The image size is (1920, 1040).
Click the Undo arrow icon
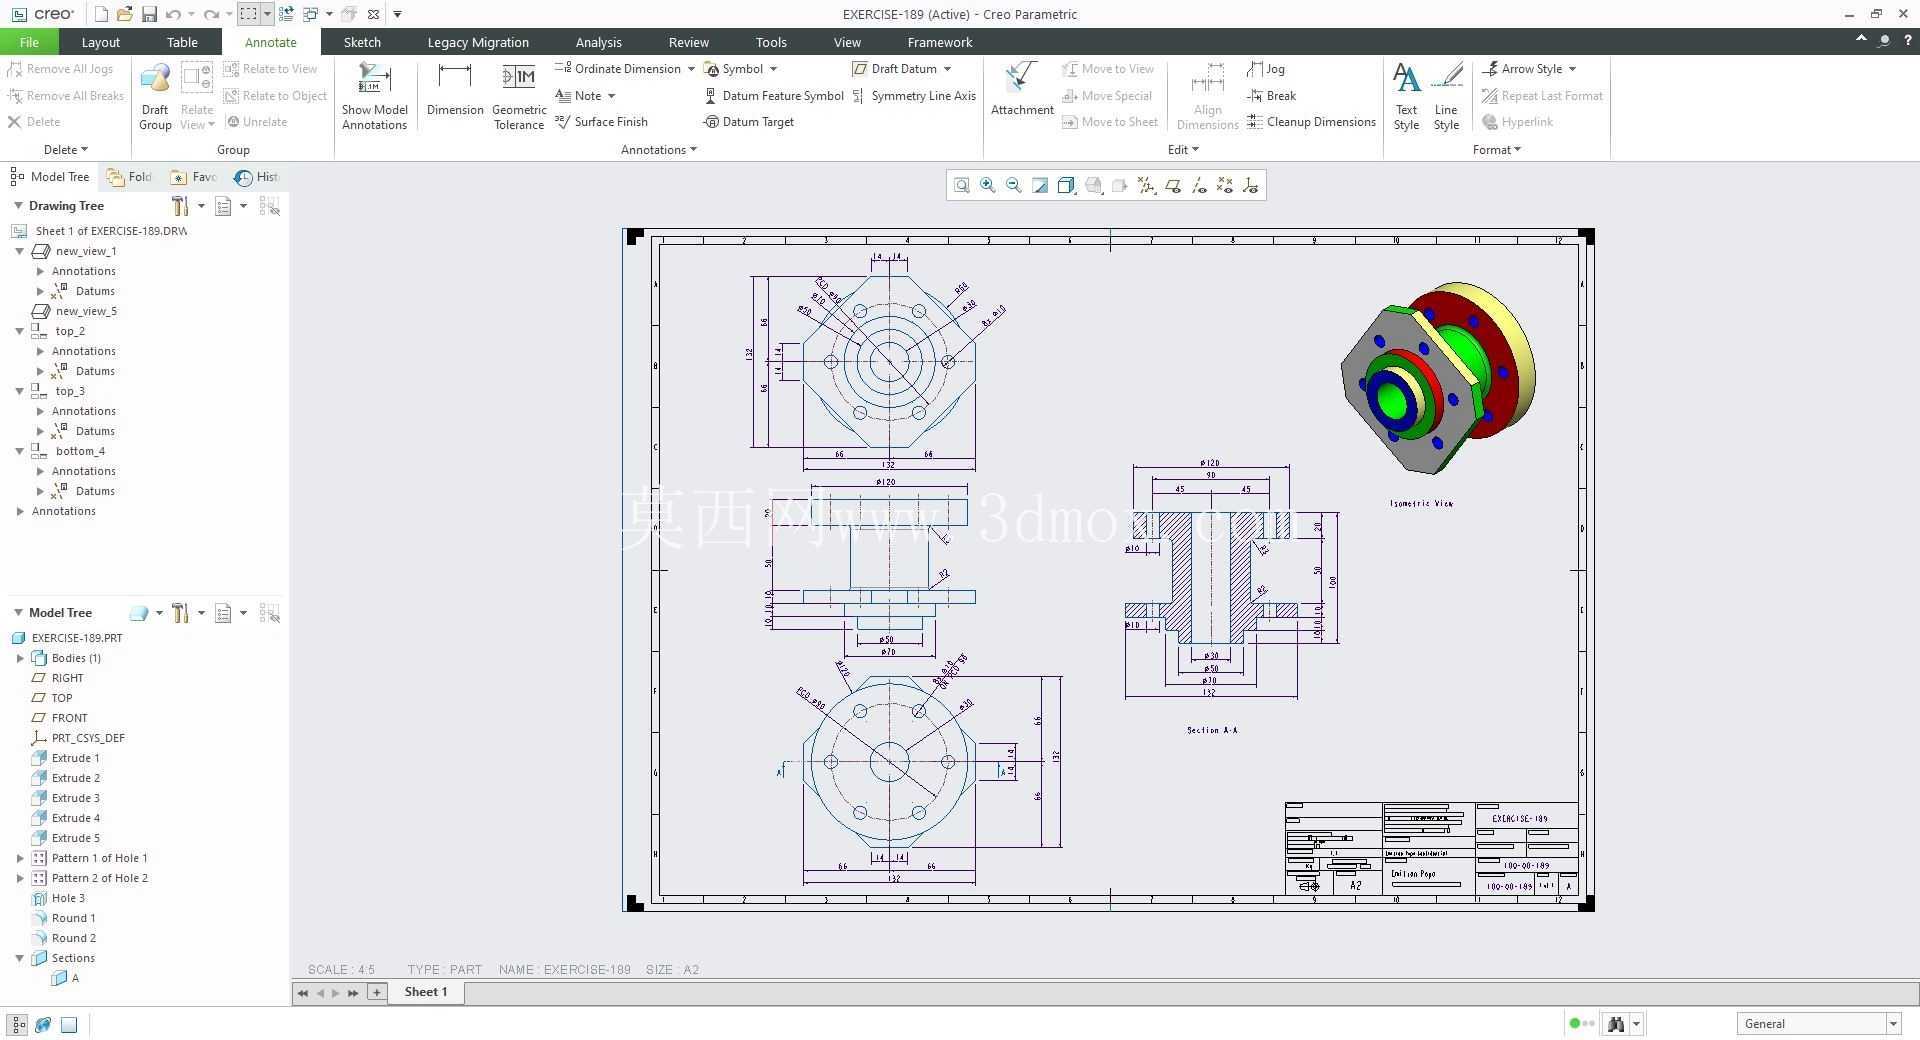point(173,14)
